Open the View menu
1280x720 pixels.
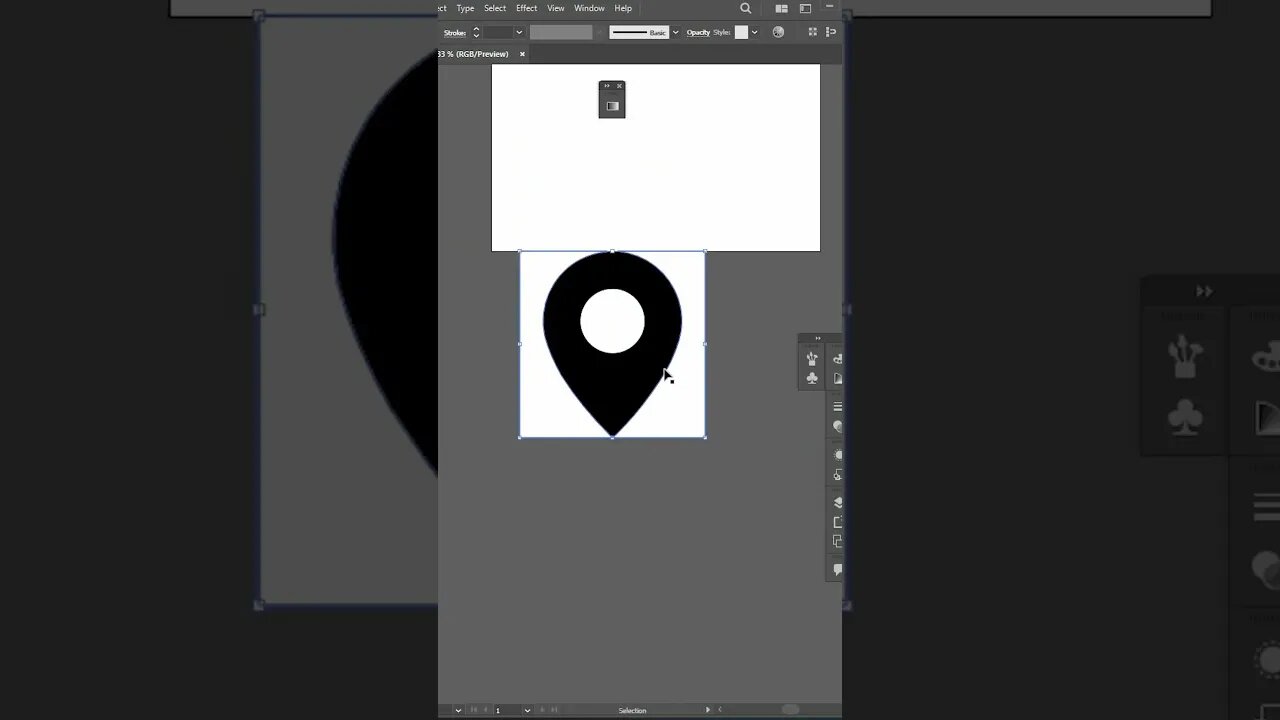coord(556,8)
